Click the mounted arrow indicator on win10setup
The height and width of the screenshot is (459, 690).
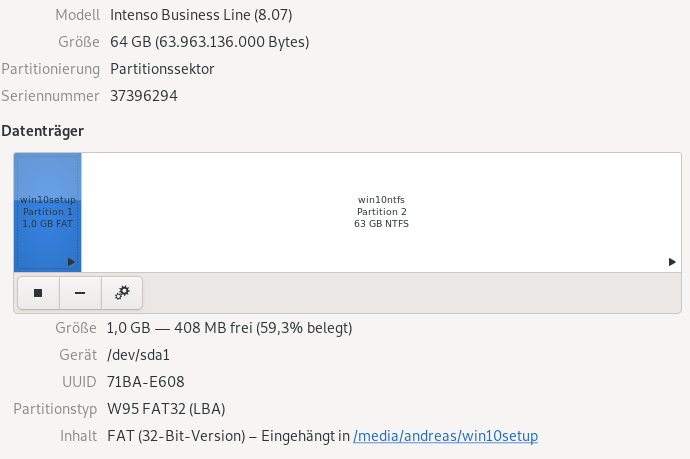pos(71,262)
